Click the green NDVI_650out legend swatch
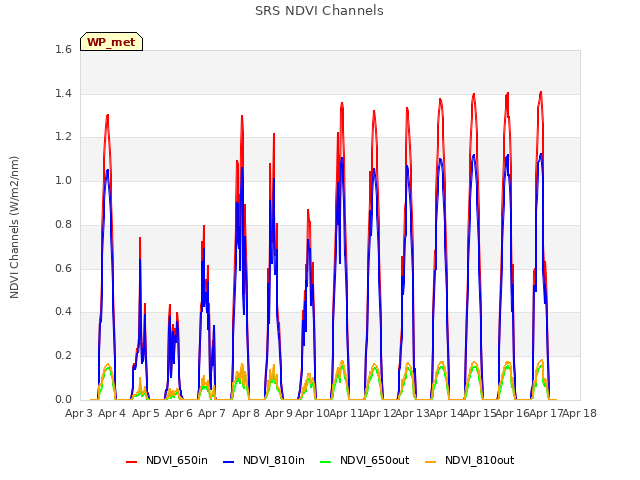The height and width of the screenshot is (480, 640). (x=325, y=461)
